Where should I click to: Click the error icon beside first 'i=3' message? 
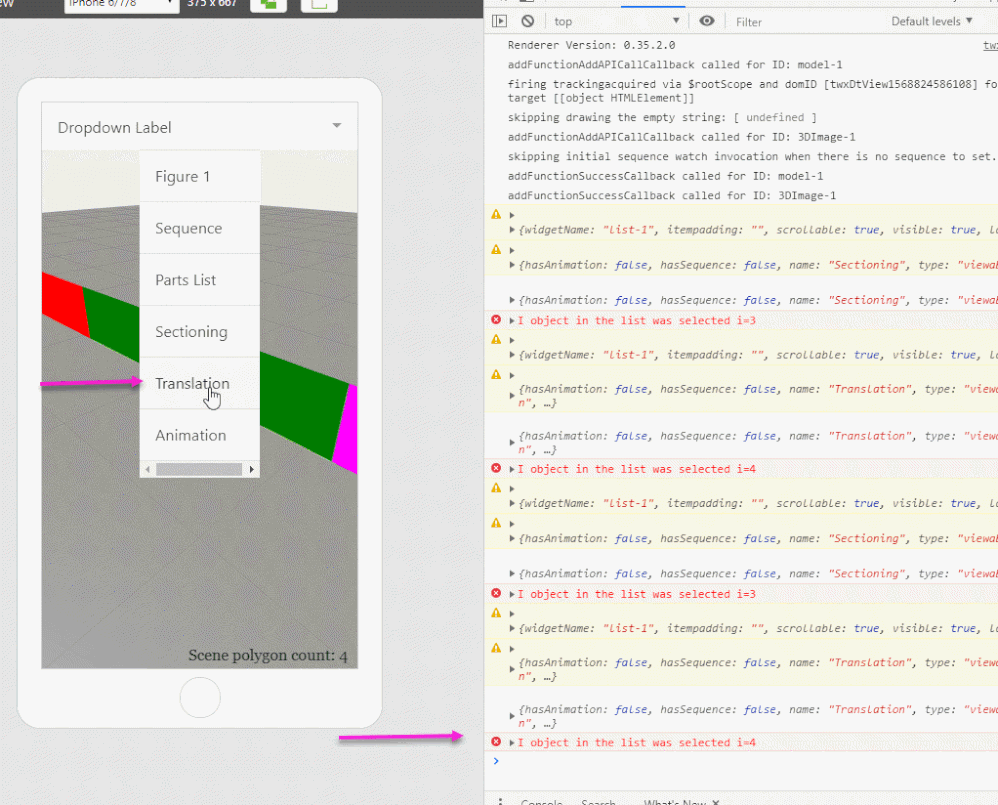(x=496, y=320)
